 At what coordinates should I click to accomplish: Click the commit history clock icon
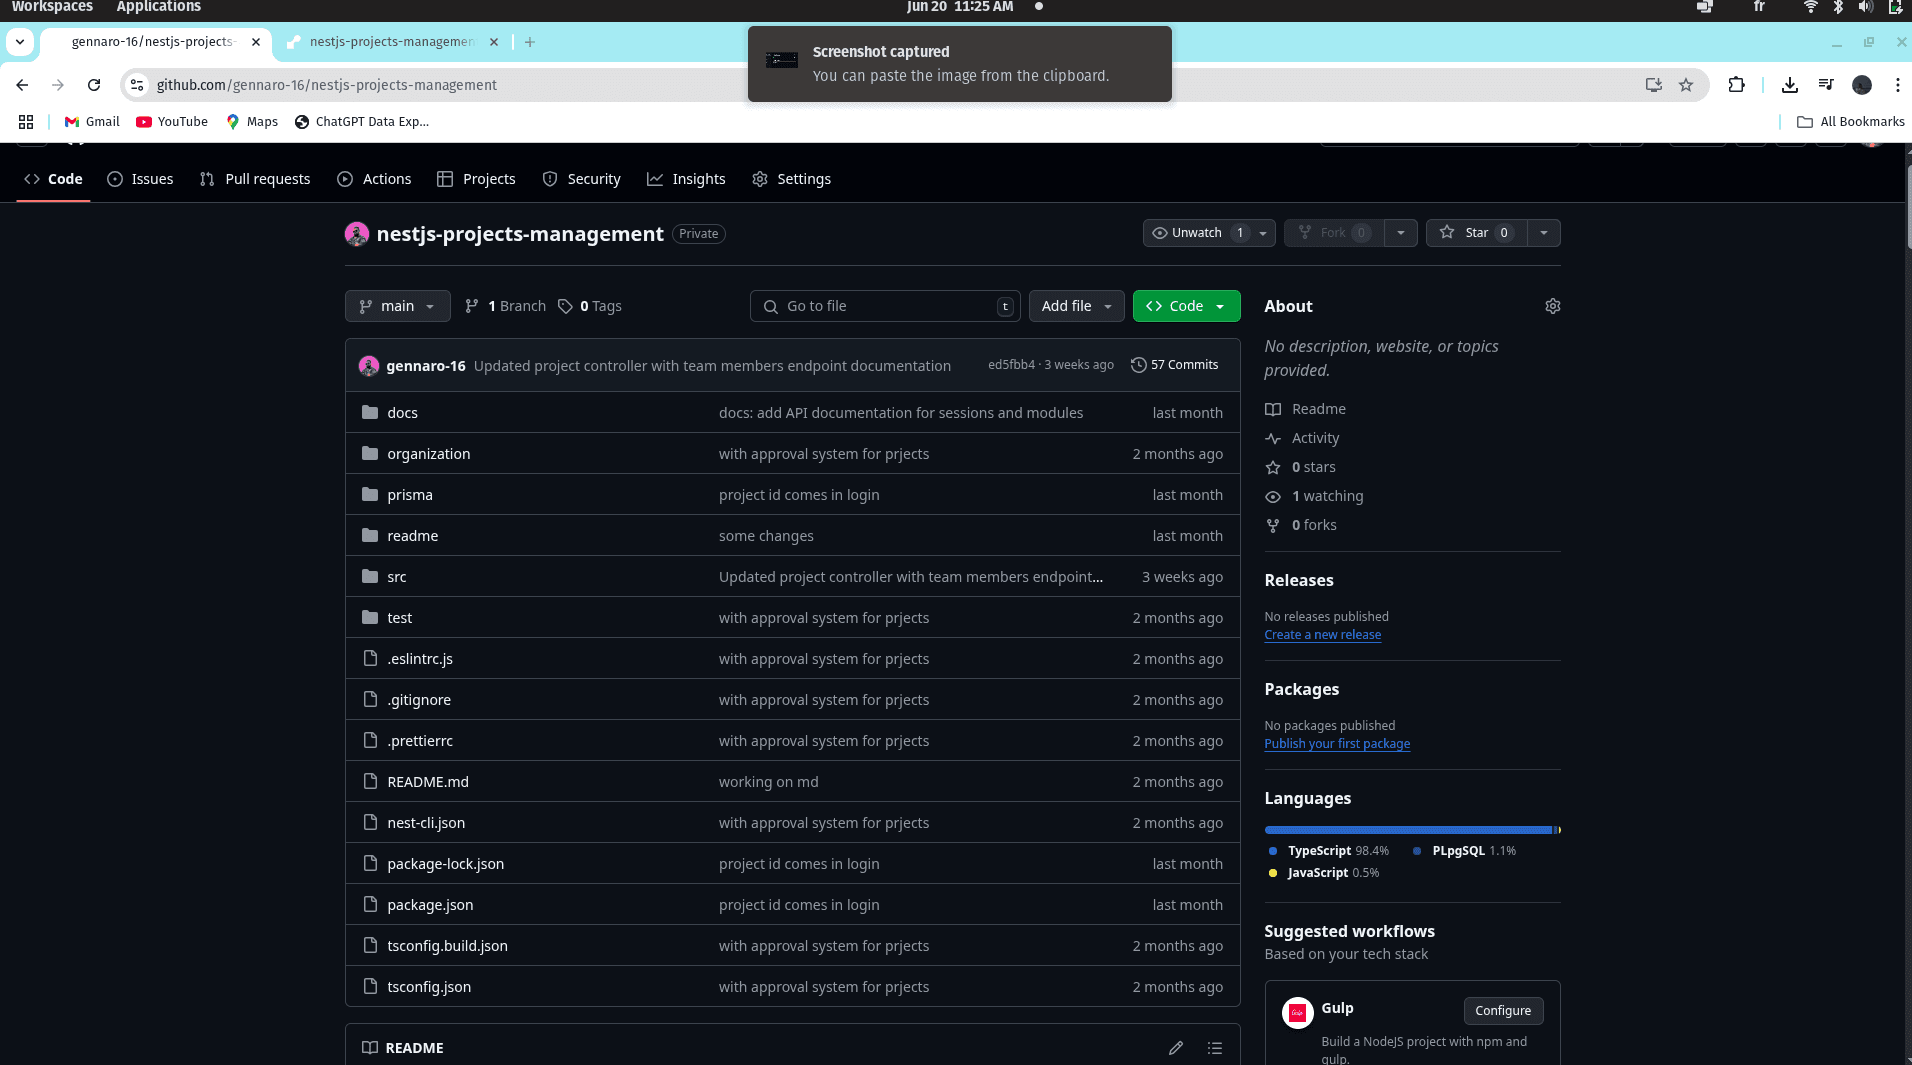pos(1138,365)
